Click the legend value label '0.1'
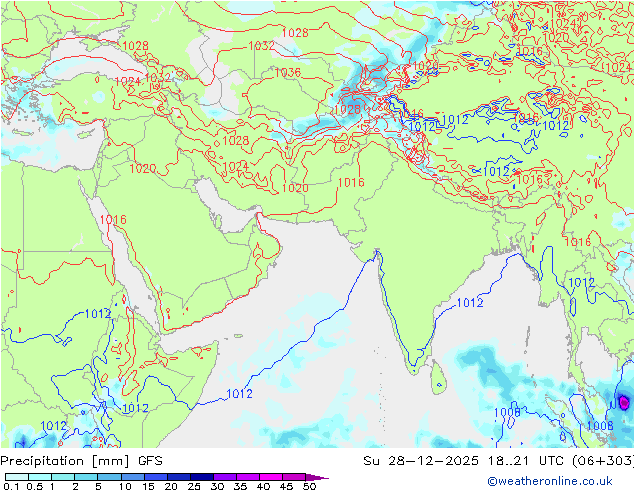The width and height of the screenshot is (634, 490). [x=11, y=486]
